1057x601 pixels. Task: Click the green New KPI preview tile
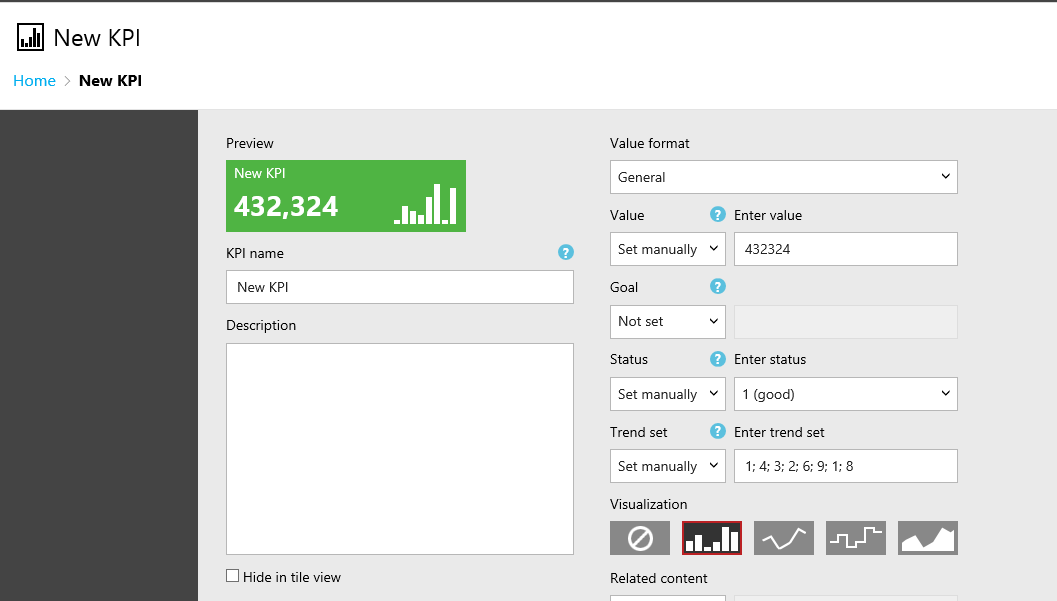tap(345, 196)
